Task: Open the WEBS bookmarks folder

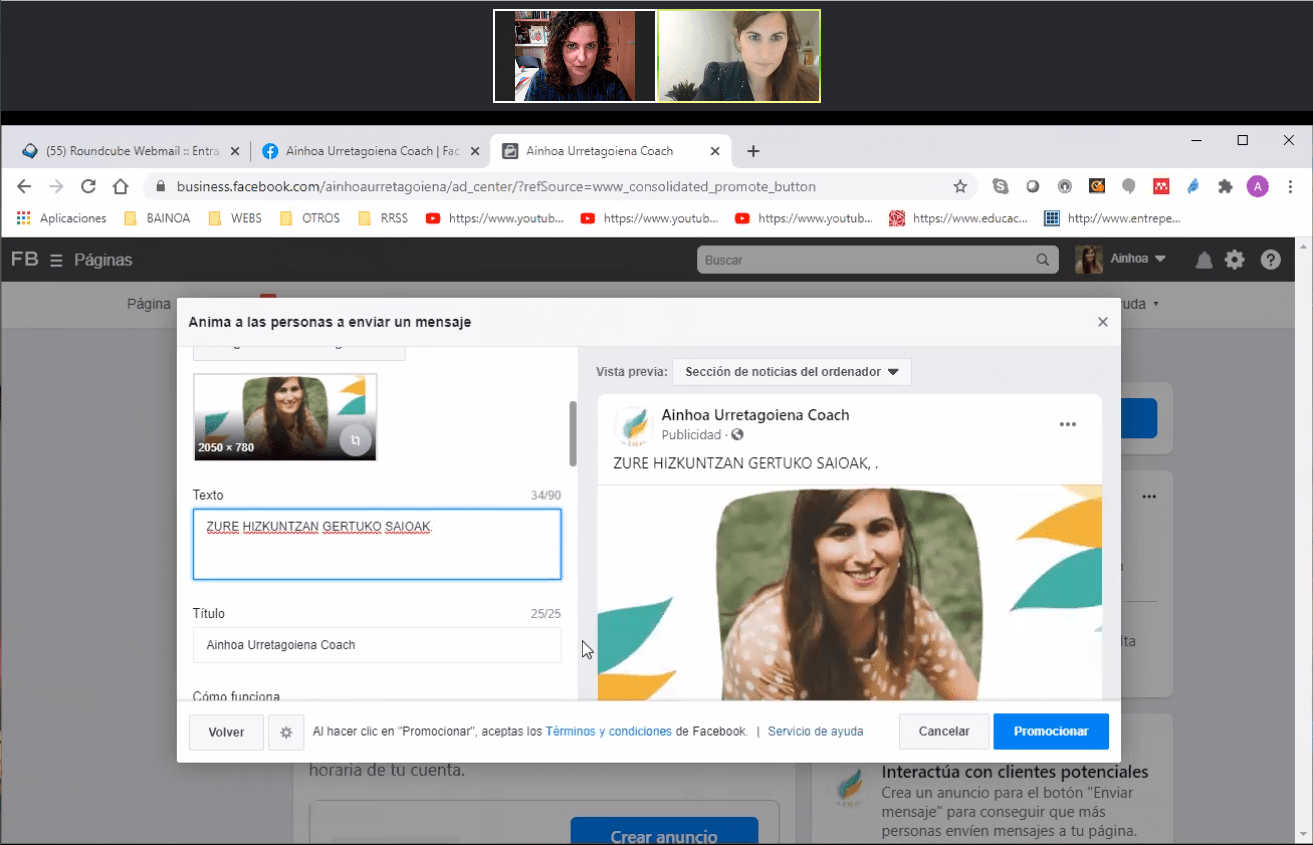Action: (235, 218)
